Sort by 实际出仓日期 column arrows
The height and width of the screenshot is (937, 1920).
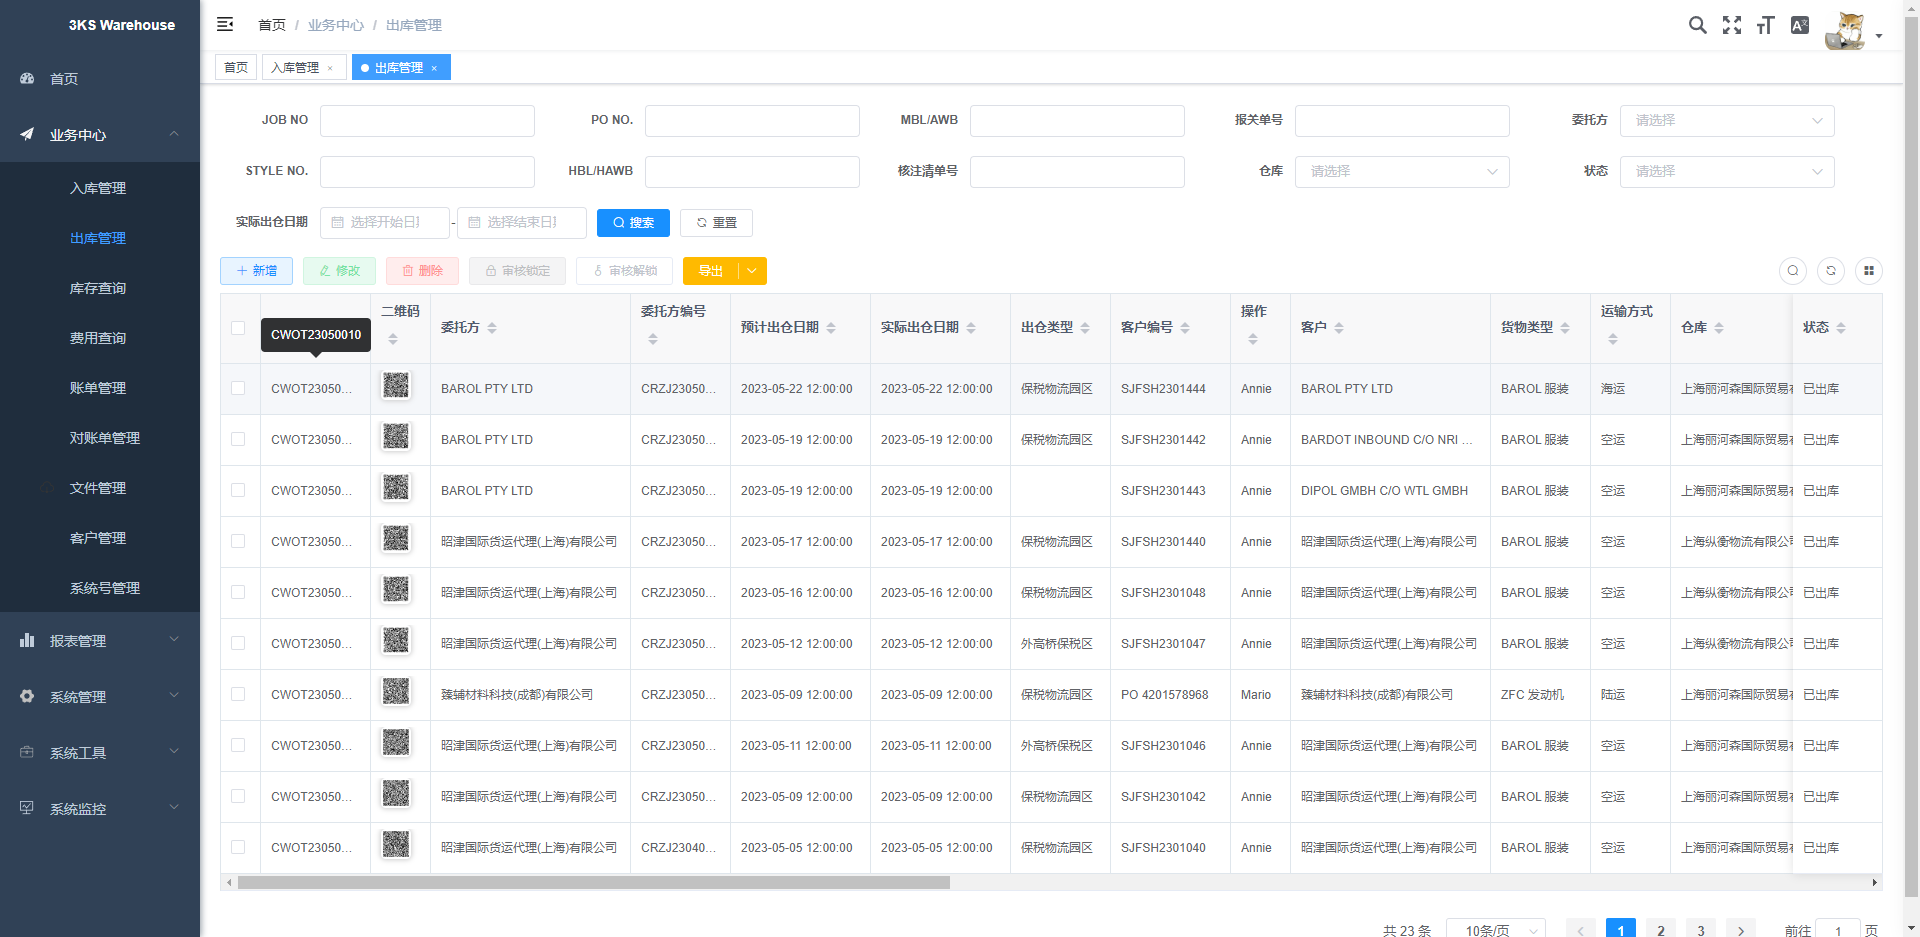pos(971,328)
